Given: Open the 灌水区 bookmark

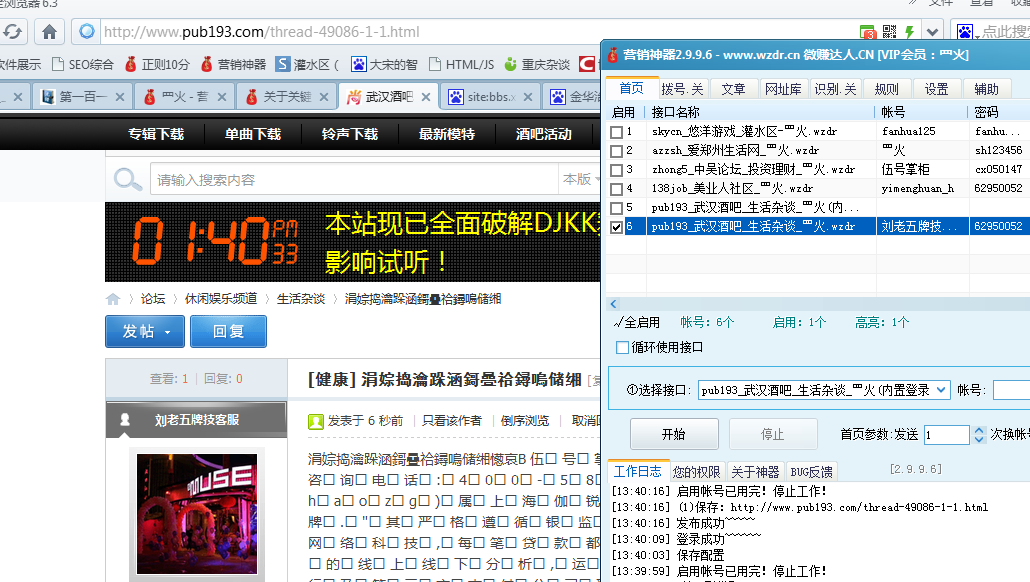Looking at the screenshot, I should [312, 64].
